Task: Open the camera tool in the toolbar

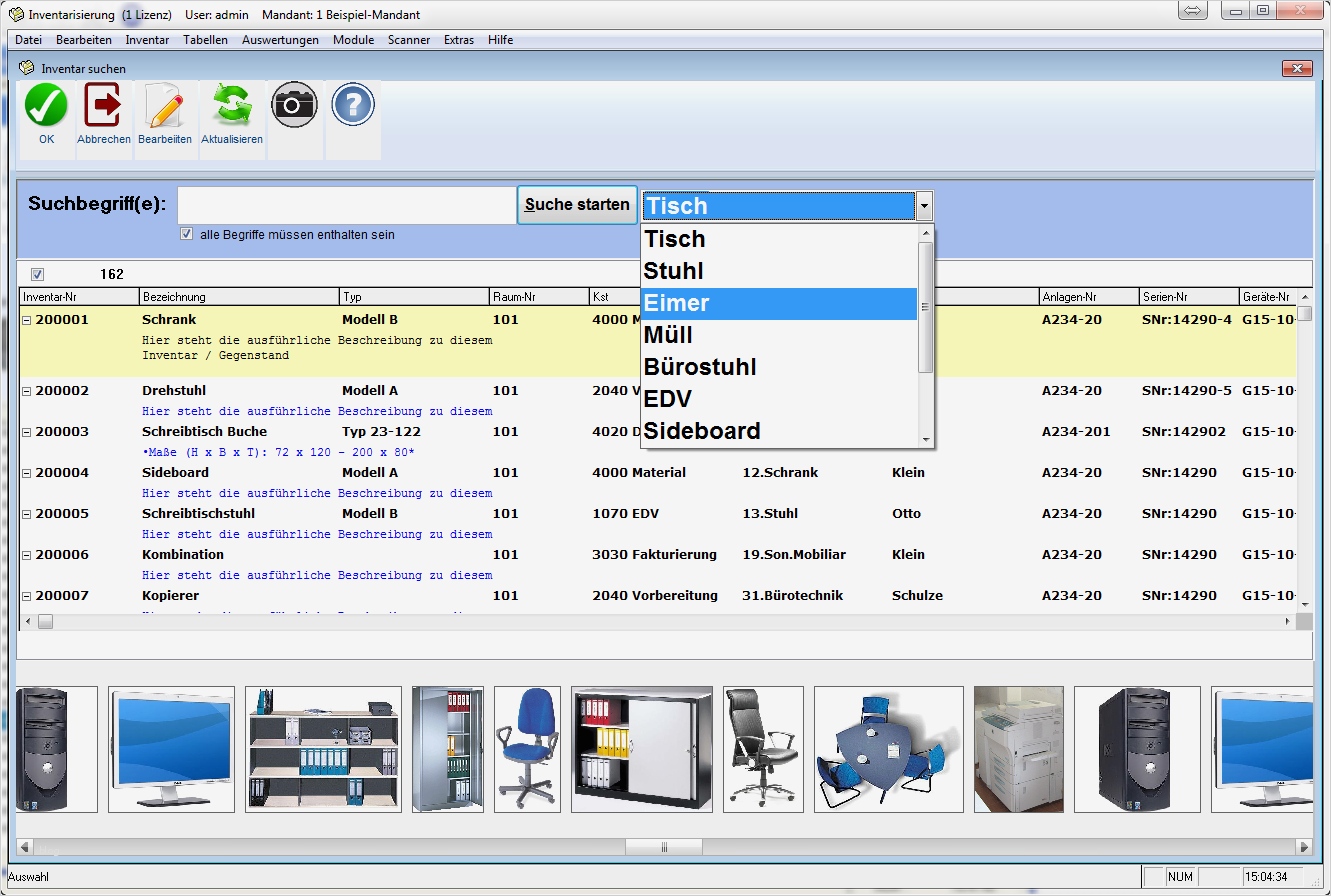Action: pos(294,103)
